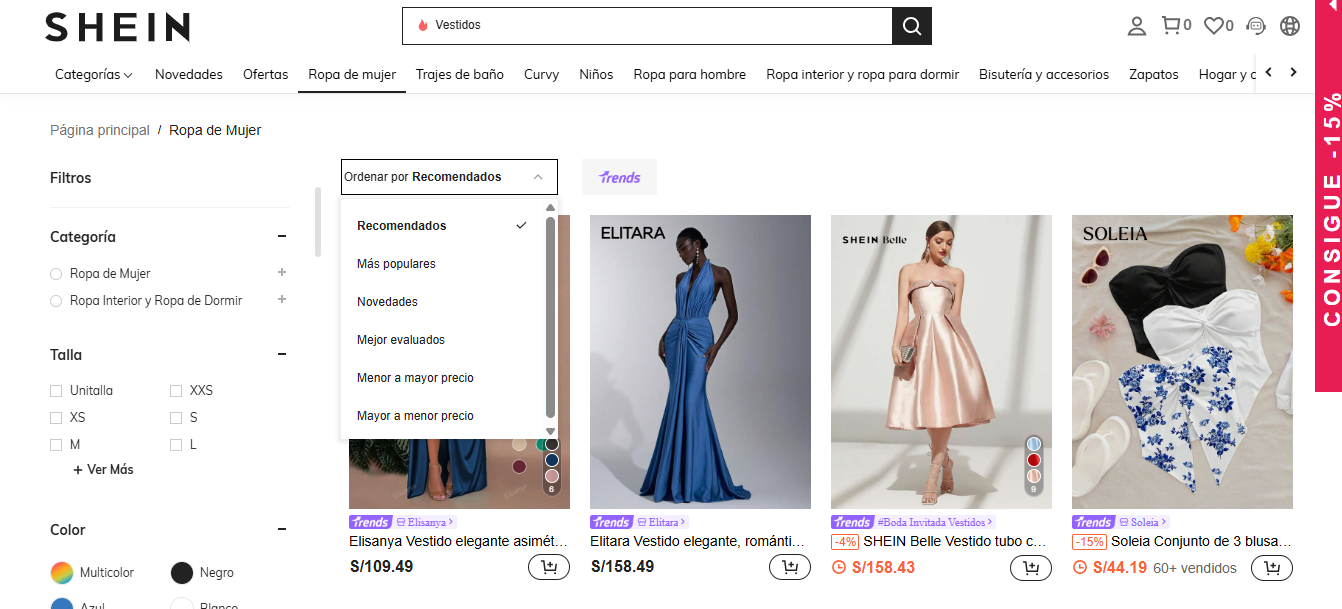Open Zapatos in navigation
This screenshot has width=1342, height=609.
[1154, 74]
